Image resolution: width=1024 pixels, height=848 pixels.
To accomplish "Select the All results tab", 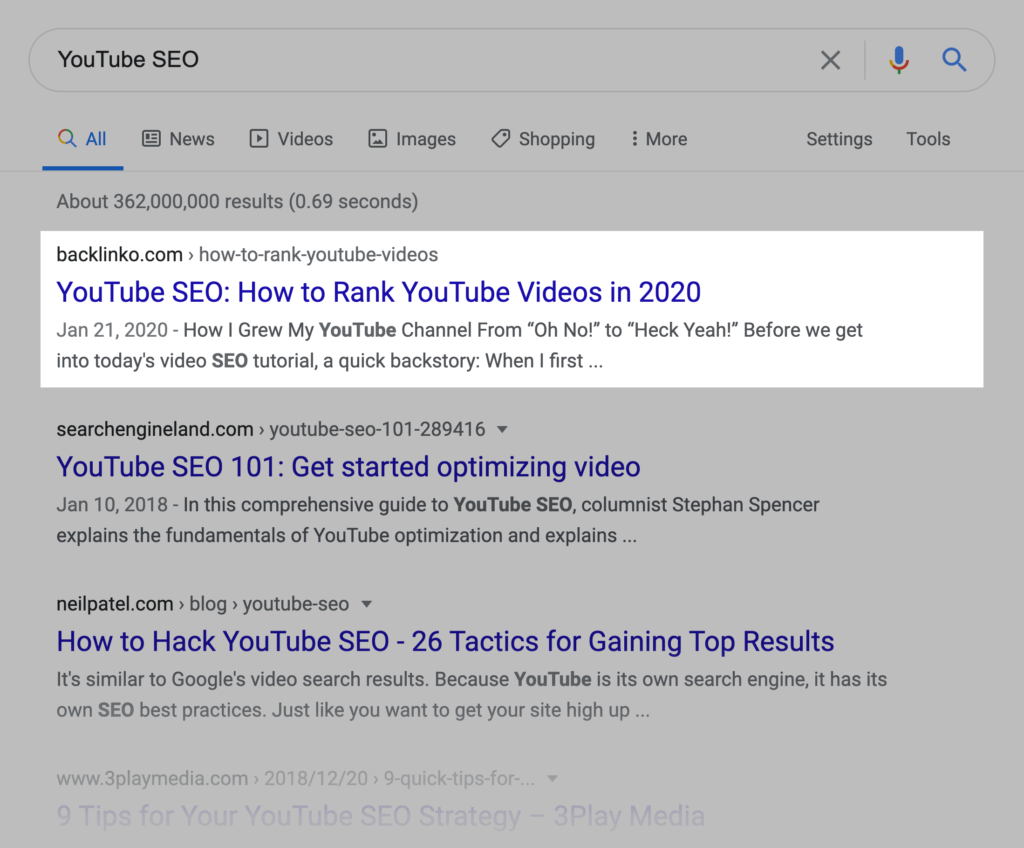I will tap(83, 138).
